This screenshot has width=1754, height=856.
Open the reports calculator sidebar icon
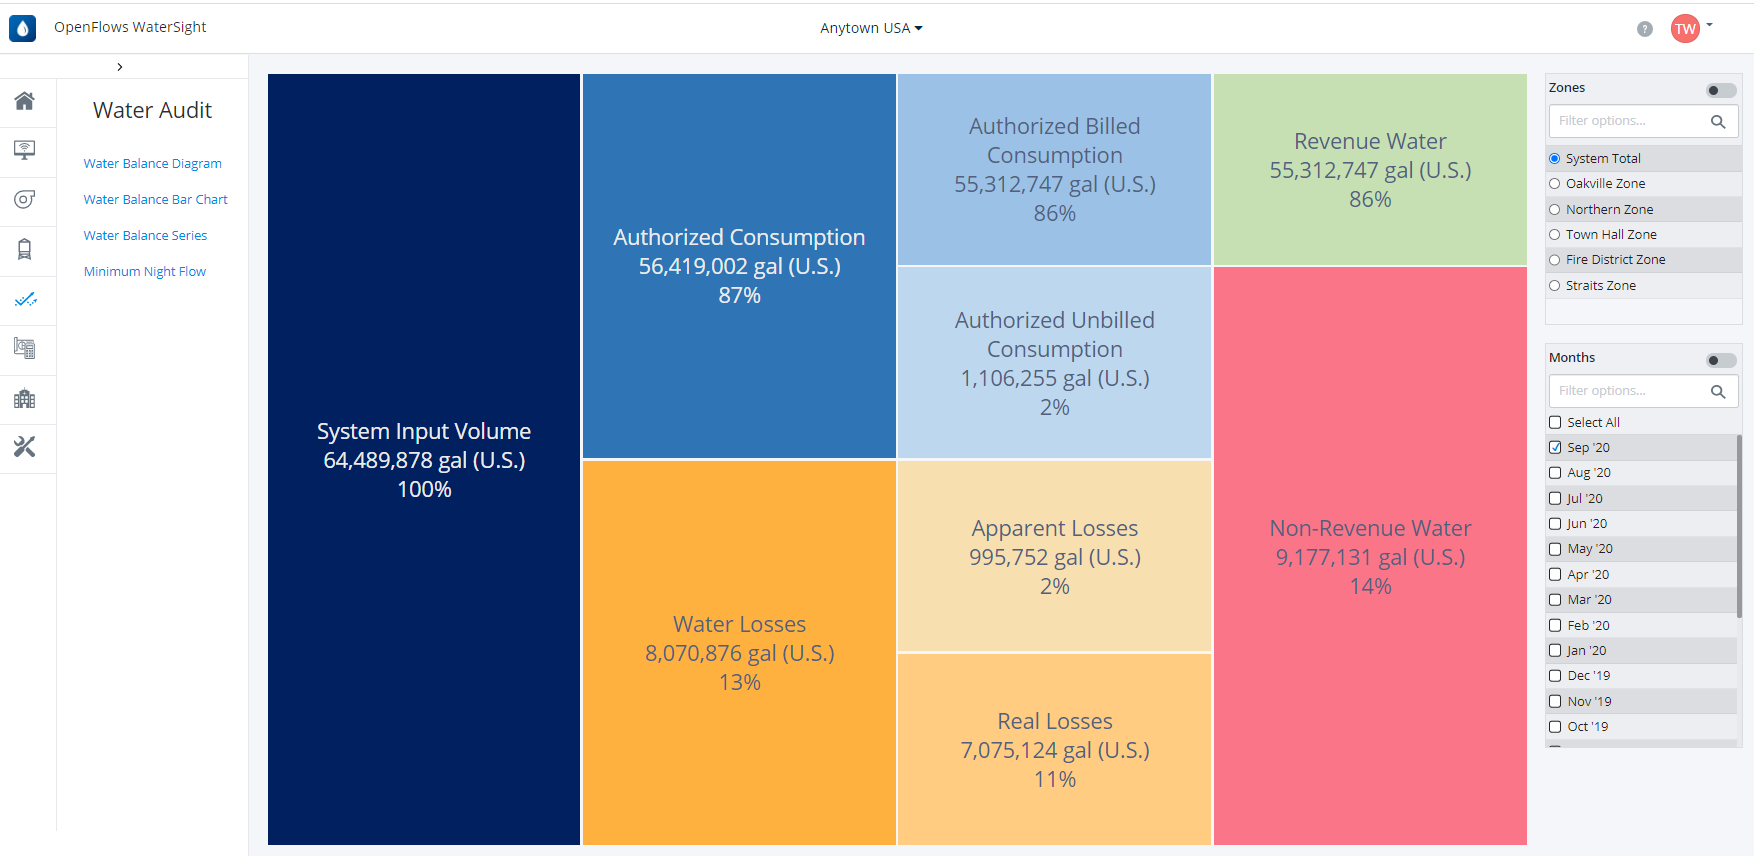(25, 348)
